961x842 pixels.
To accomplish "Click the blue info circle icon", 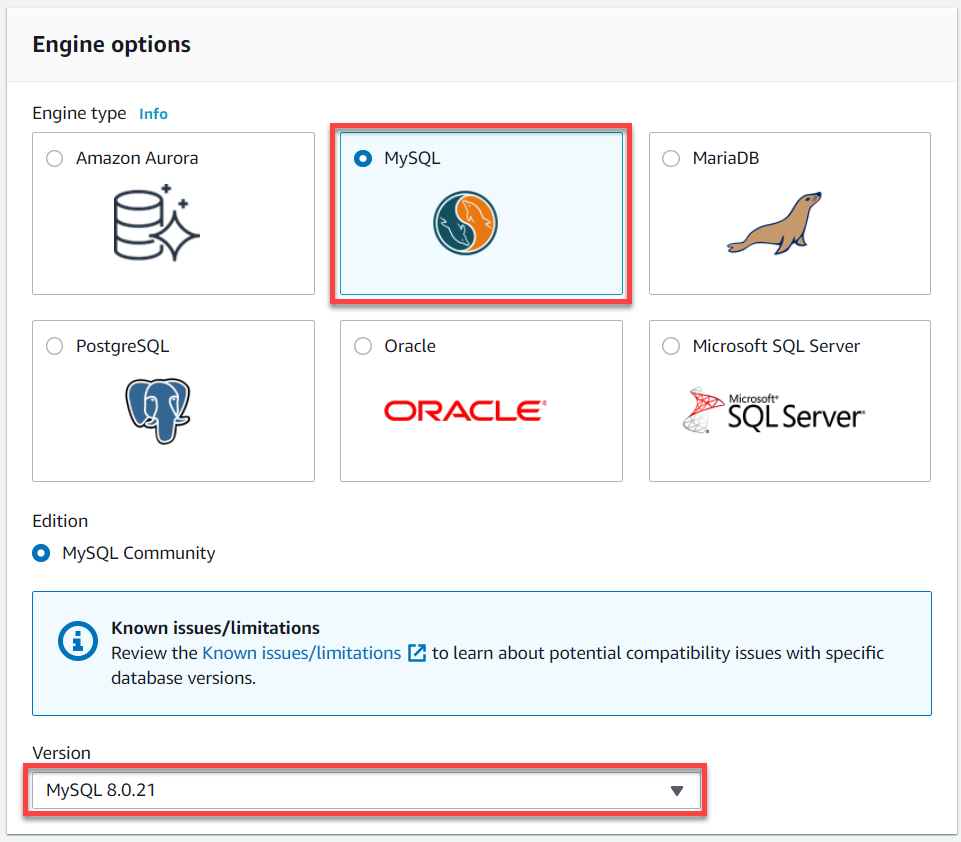I will (78, 641).
